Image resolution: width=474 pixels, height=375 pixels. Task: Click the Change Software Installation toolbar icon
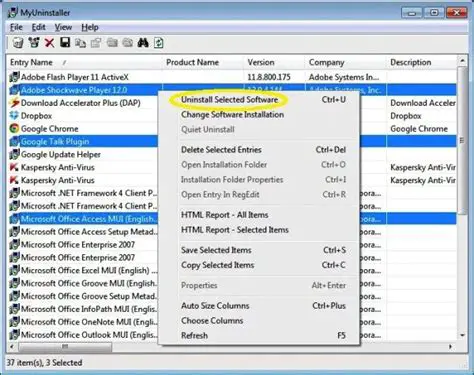click(34, 43)
